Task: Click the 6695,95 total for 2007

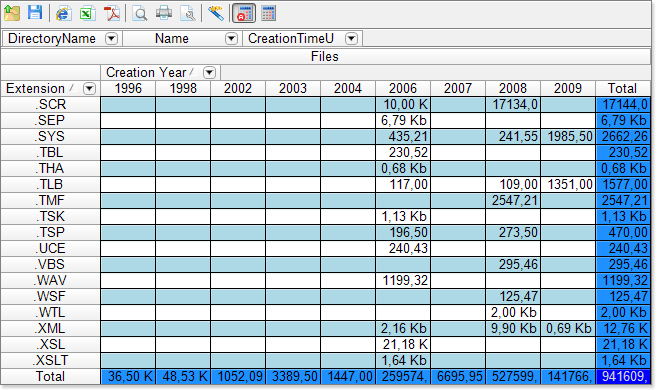Action: click(x=458, y=376)
